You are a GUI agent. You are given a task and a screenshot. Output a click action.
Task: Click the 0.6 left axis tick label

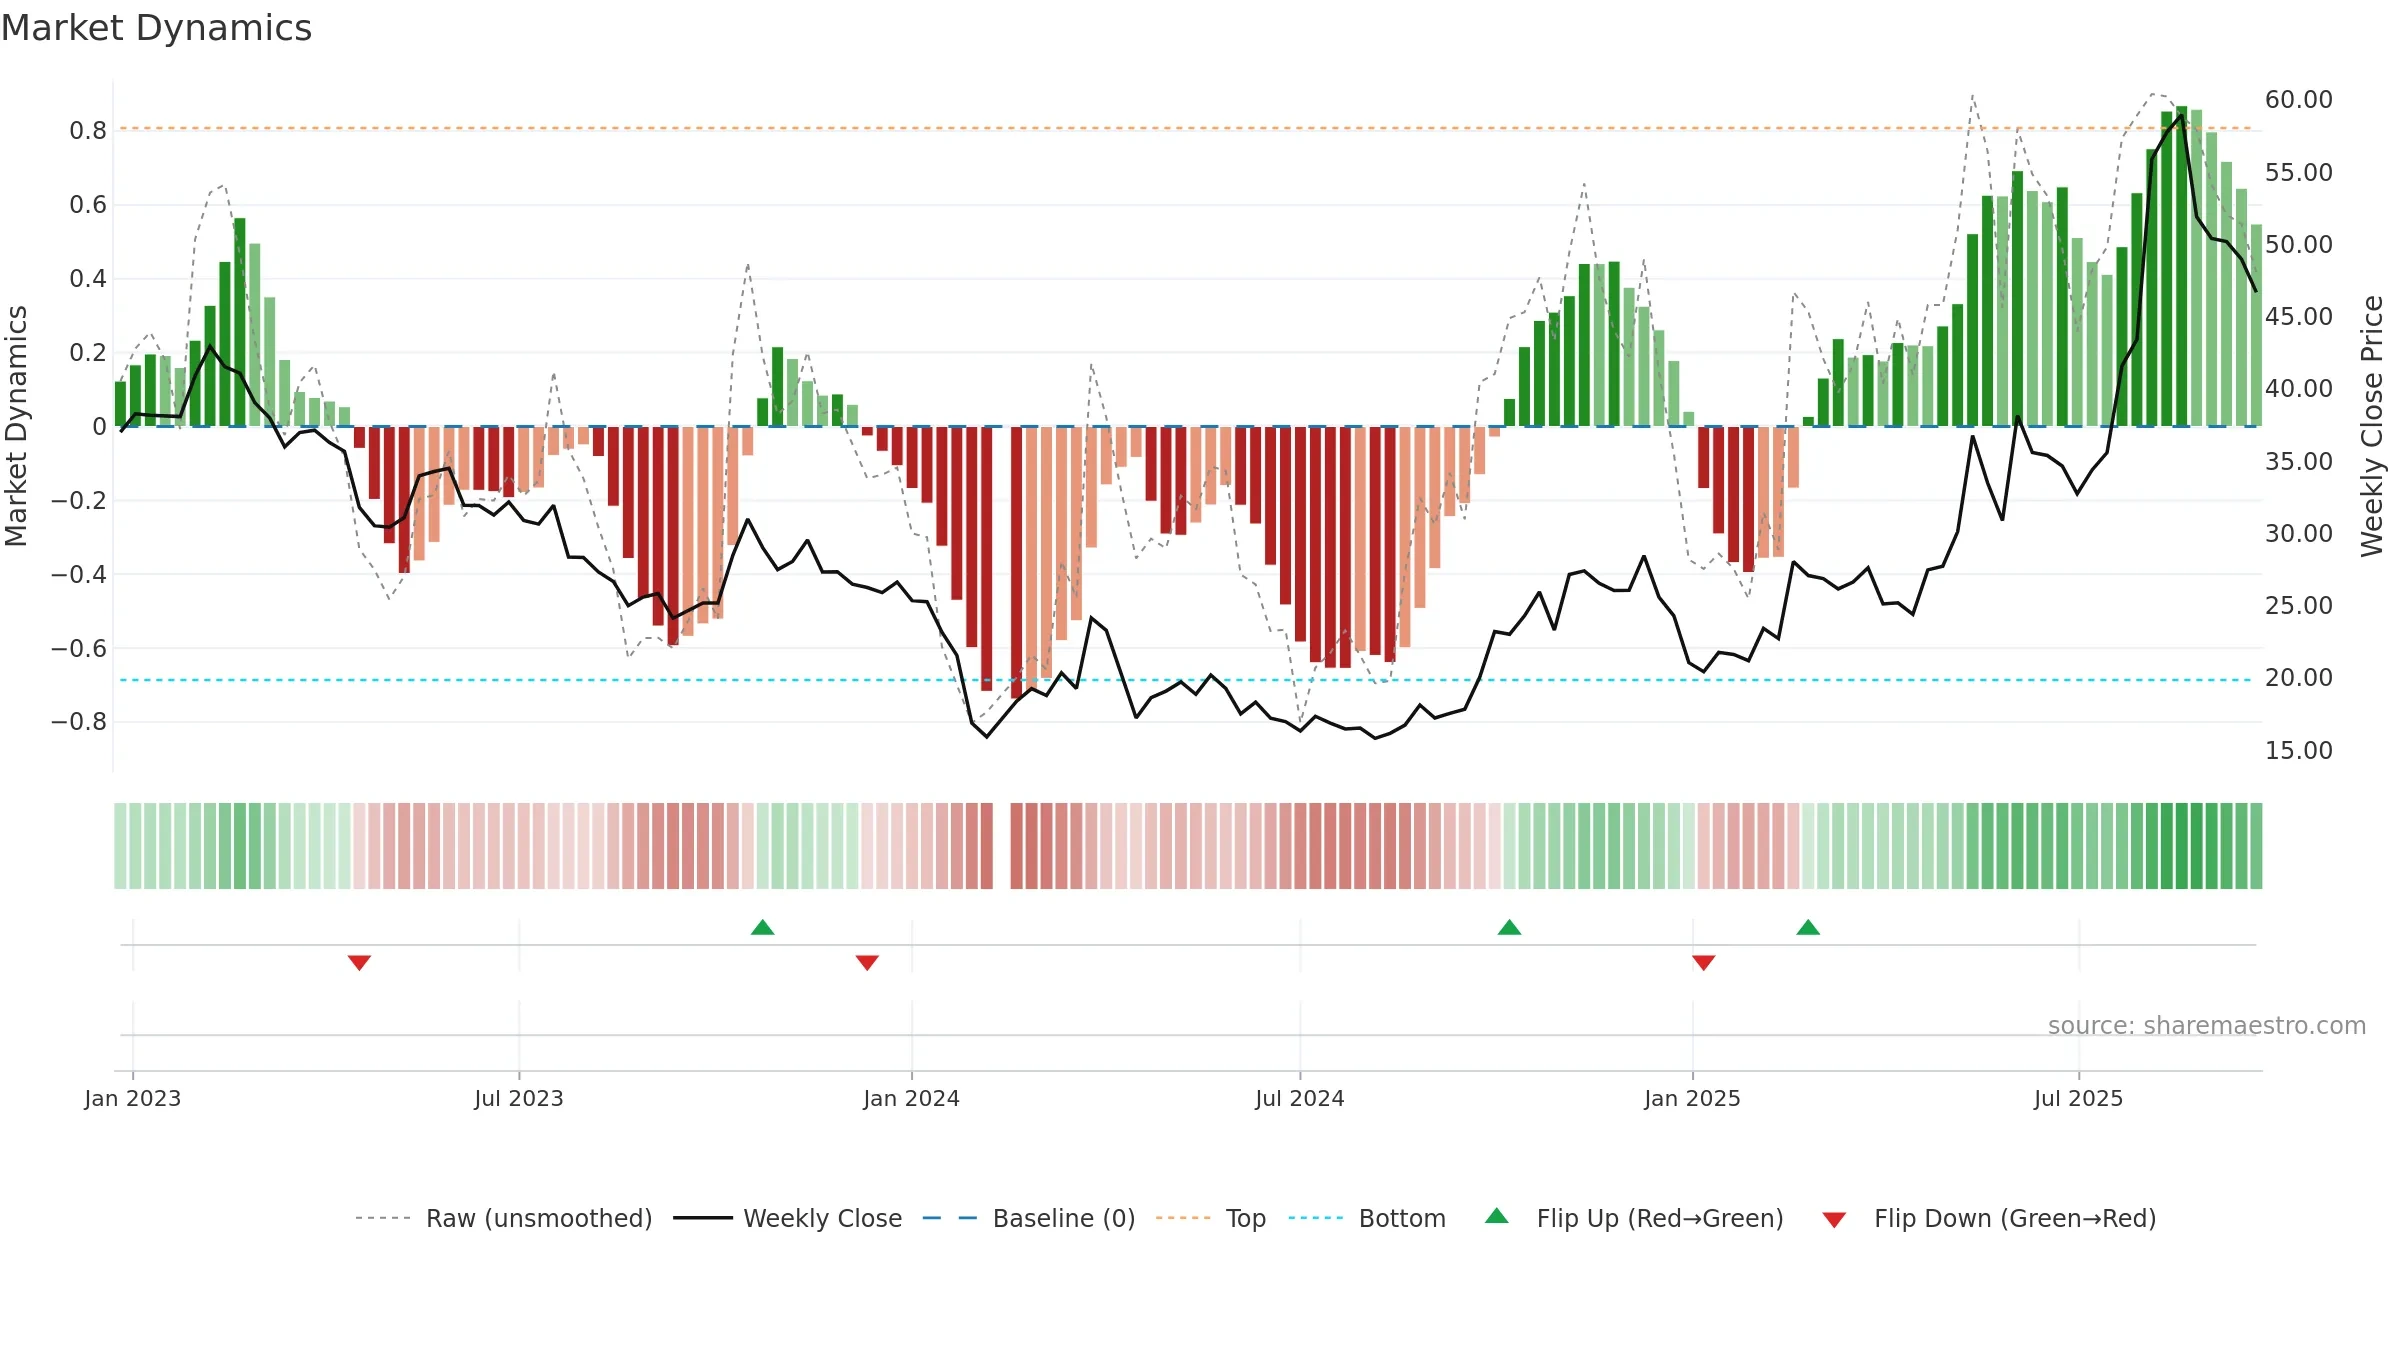(x=88, y=205)
